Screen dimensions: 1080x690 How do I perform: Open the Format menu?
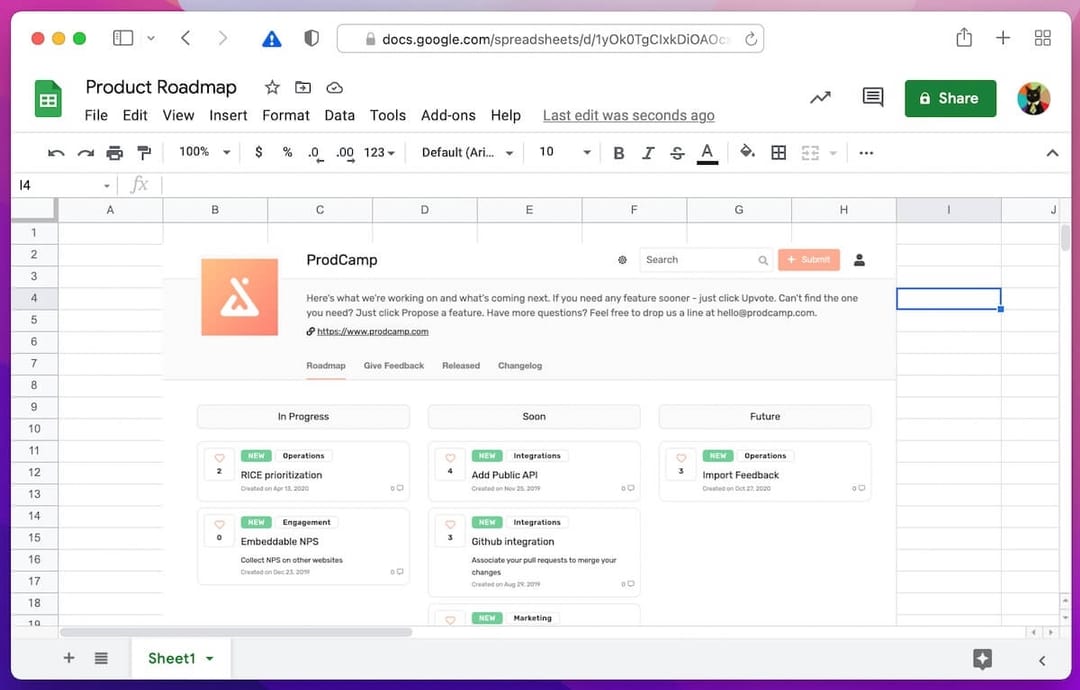[x=286, y=116]
